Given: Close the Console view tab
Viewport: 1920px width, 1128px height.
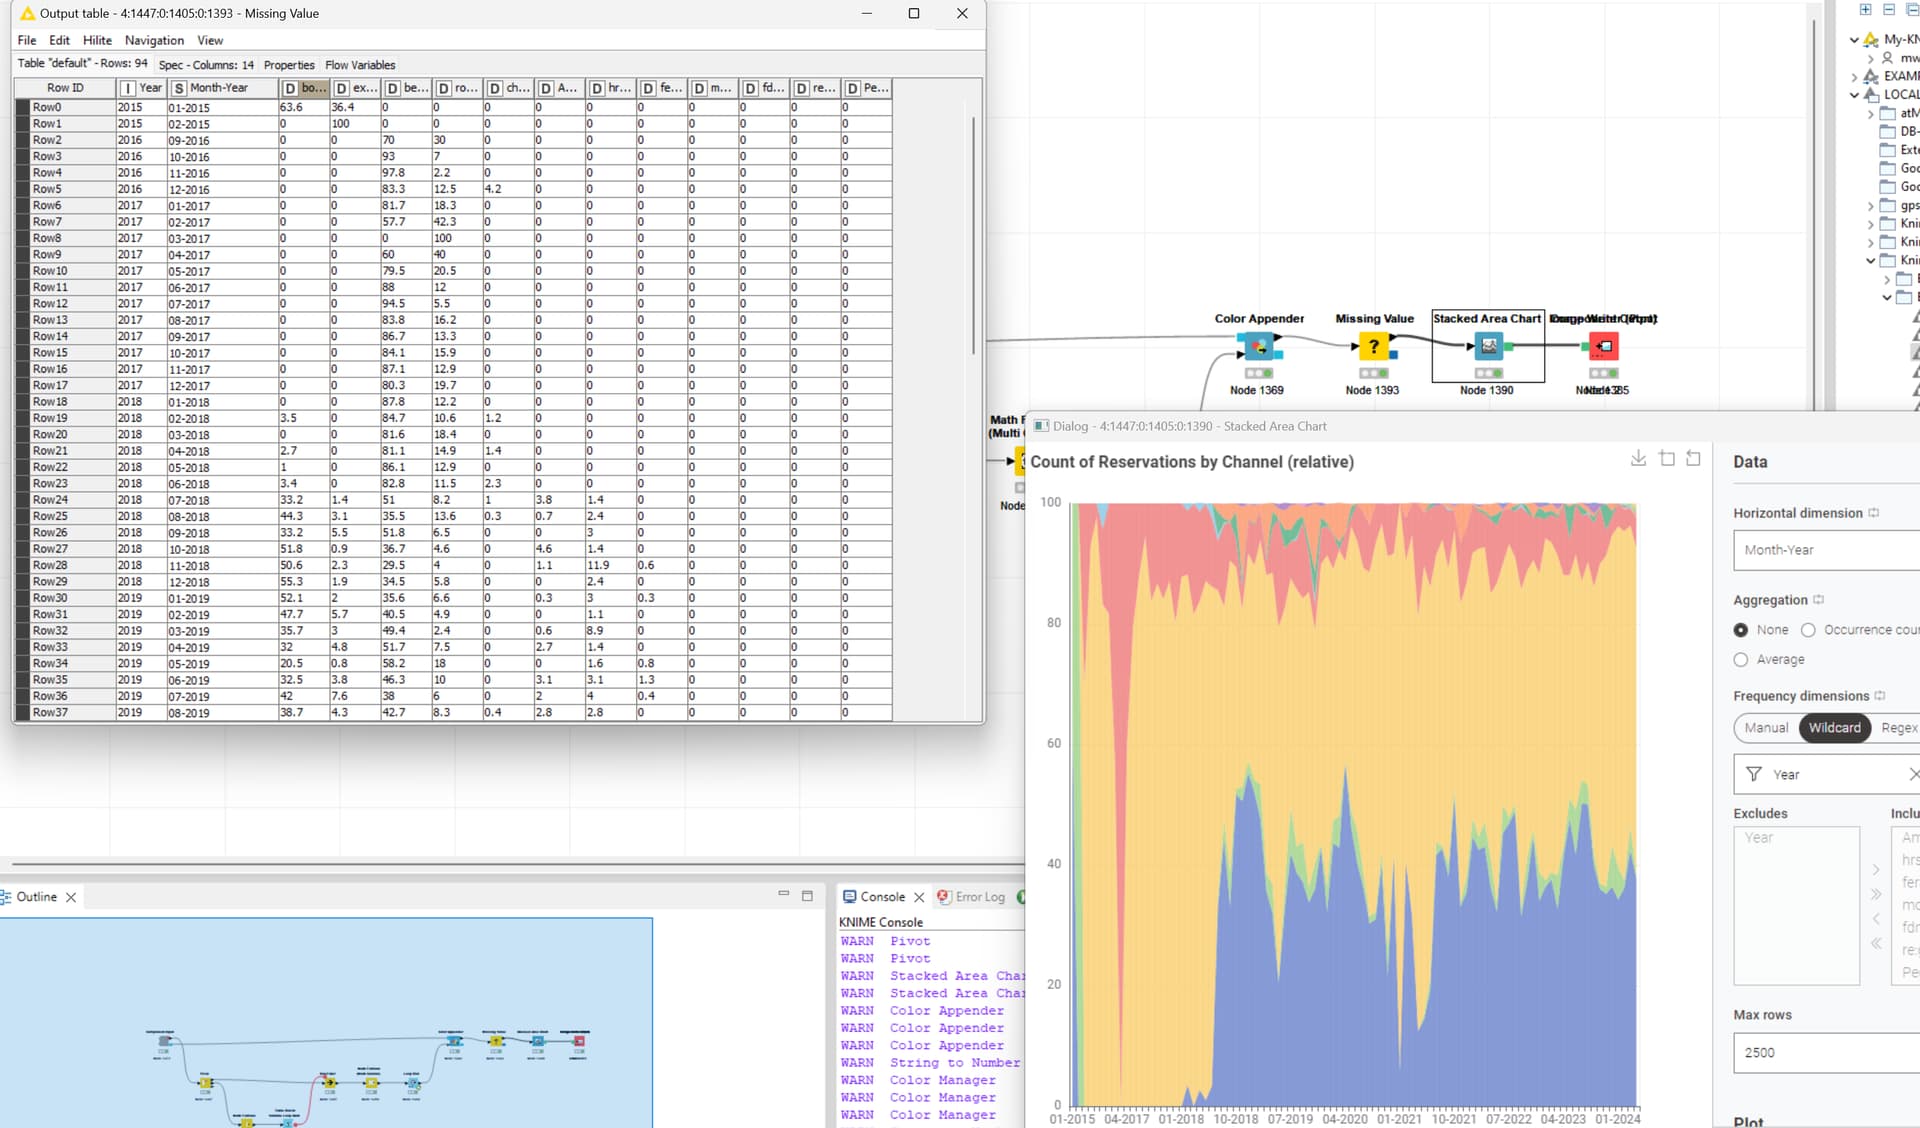Looking at the screenshot, I should pos(919,897).
